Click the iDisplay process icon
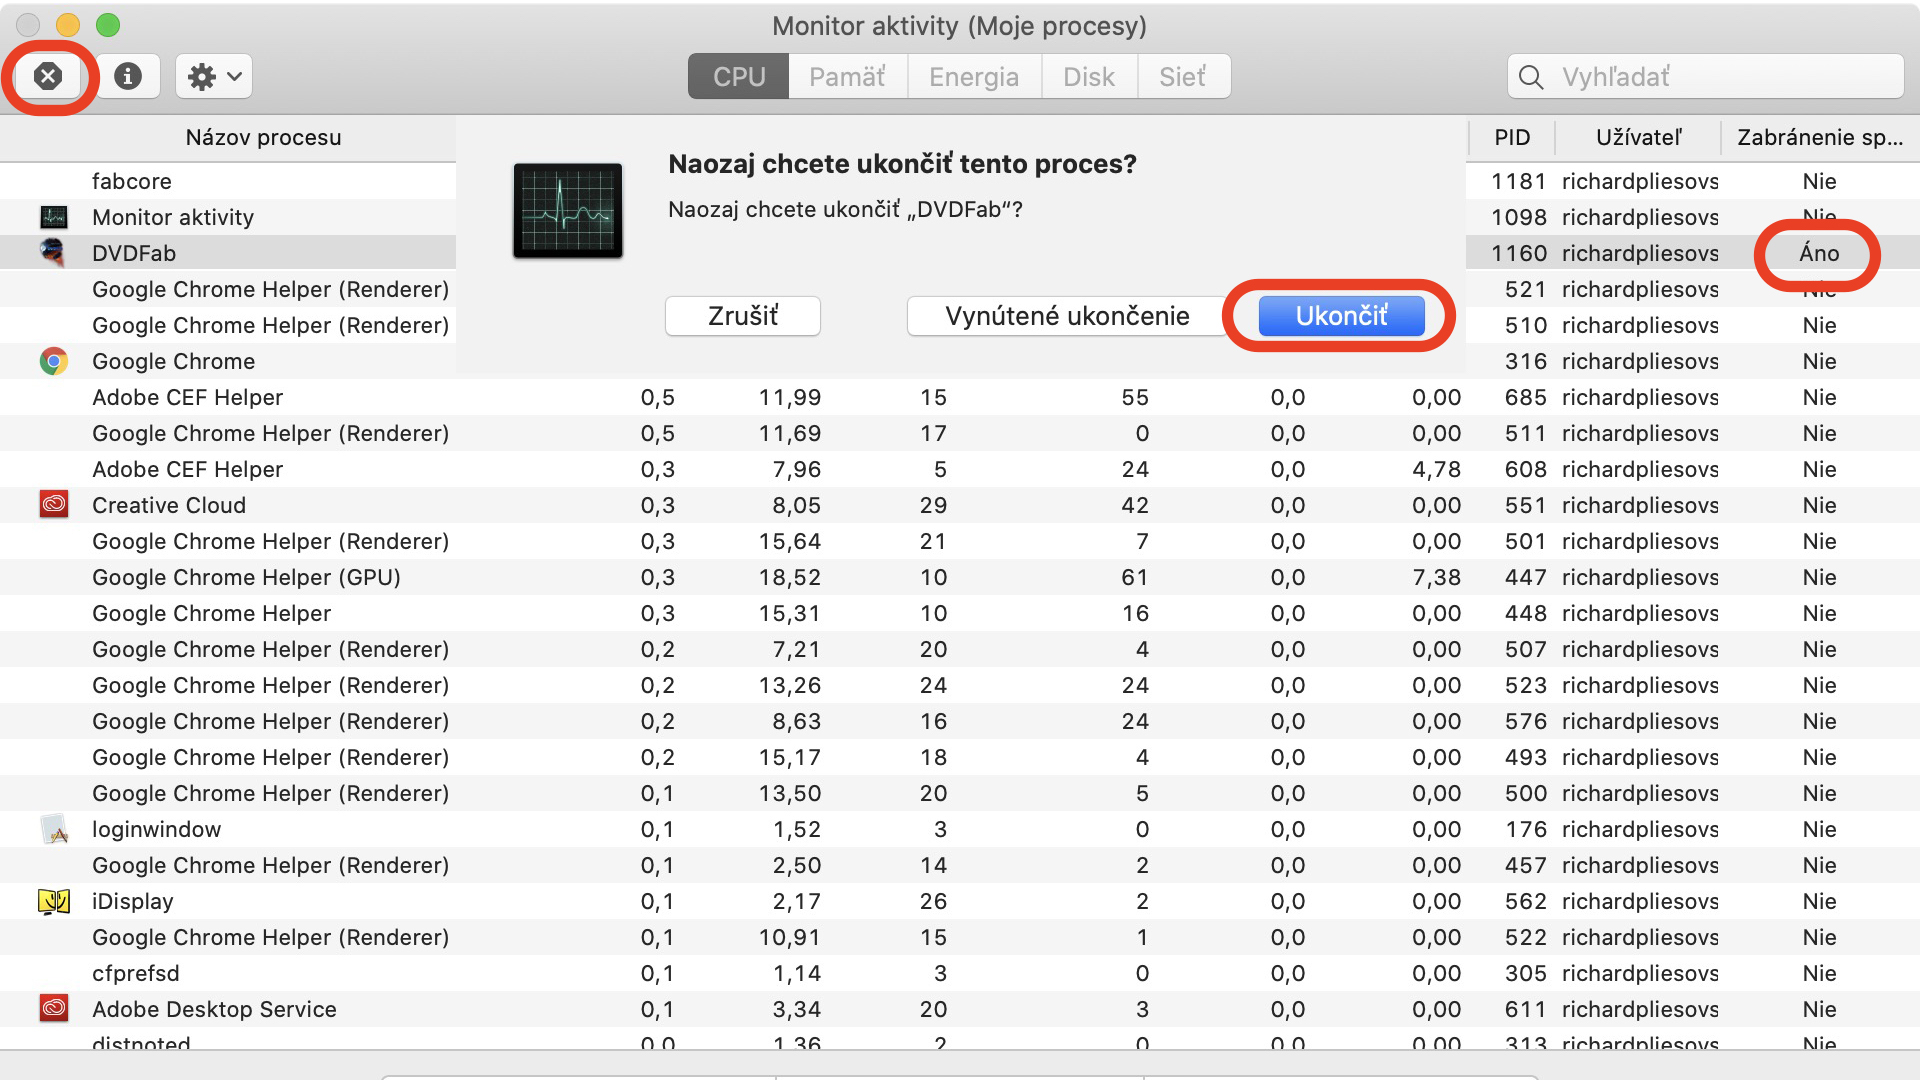Viewport: 1920px width, 1080px height. pyautogui.click(x=53, y=901)
